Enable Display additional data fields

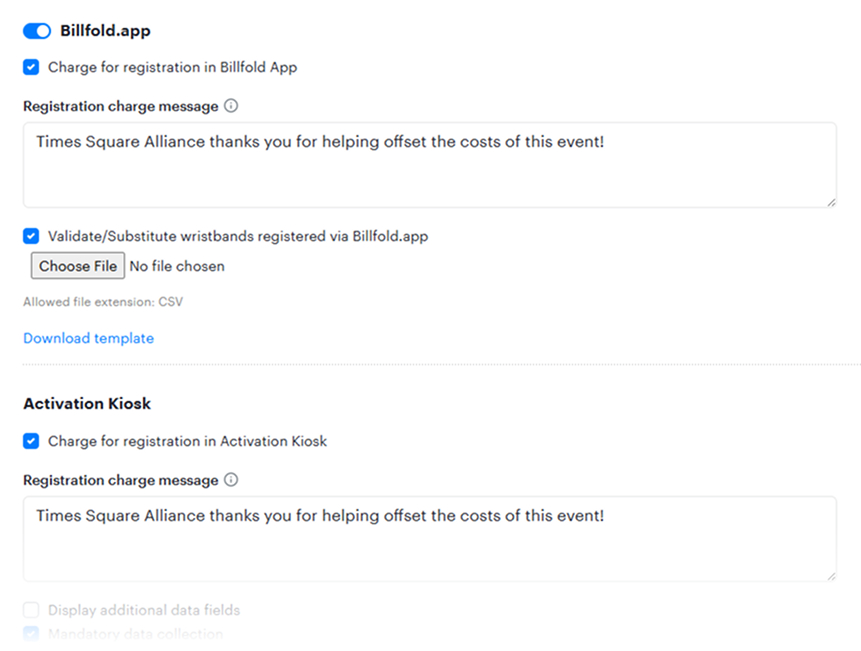[x=30, y=609]
